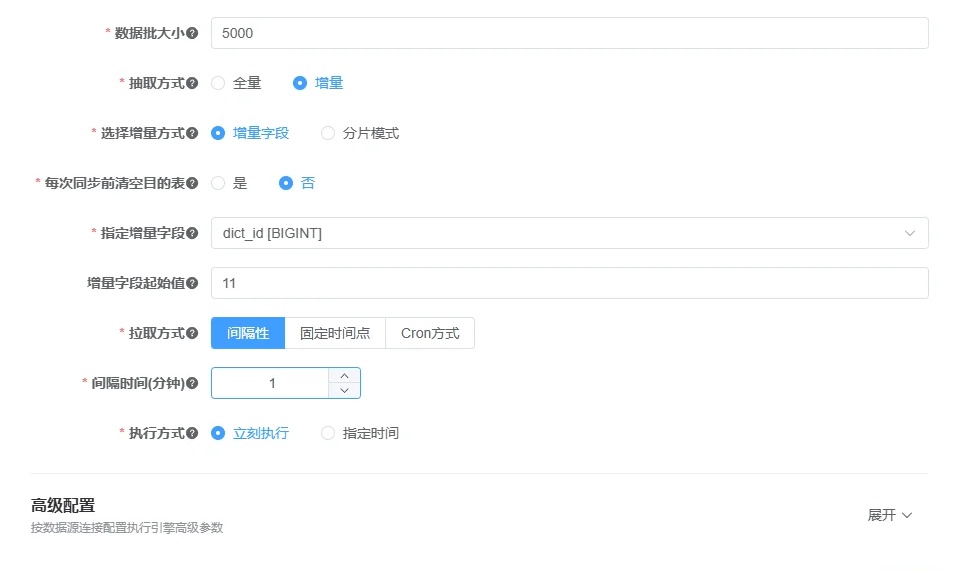Viewport: 960px width, 571px height.
Task: Select the 全量 extraction radio button
Action: point(218,83)
